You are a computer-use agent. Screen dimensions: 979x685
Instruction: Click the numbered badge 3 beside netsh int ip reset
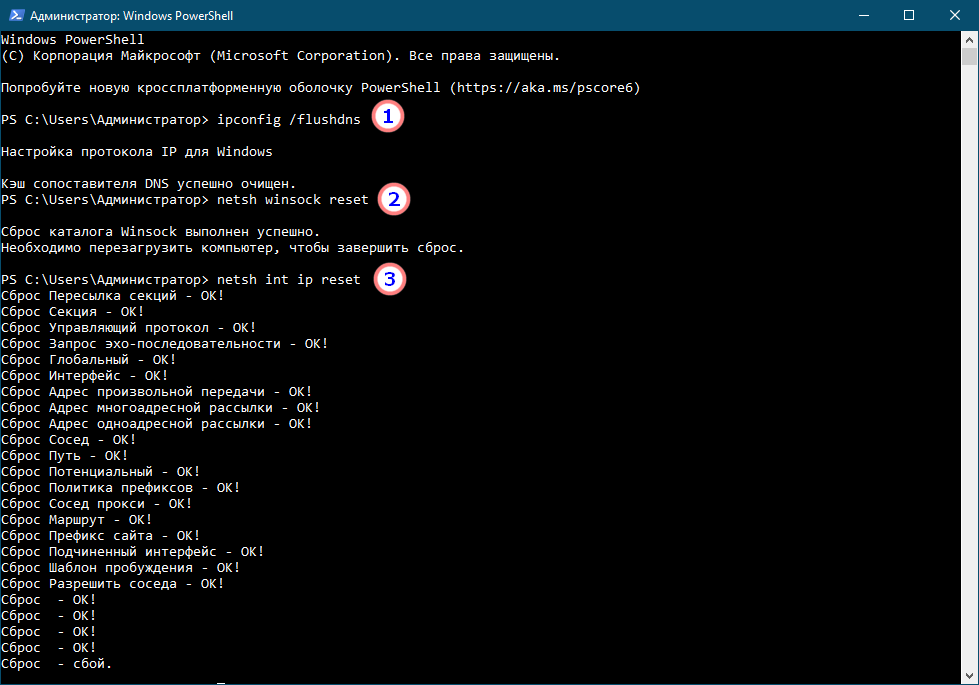389,279
